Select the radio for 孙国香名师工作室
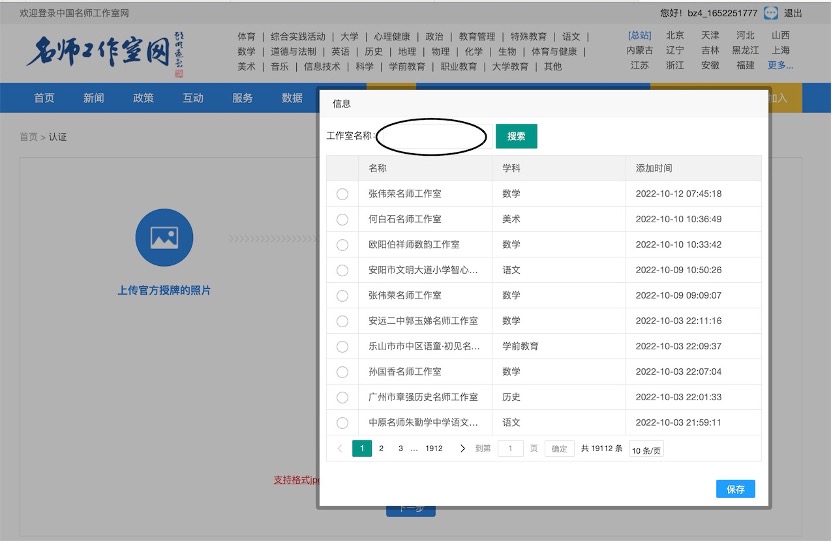 click(x=342, y=372)
